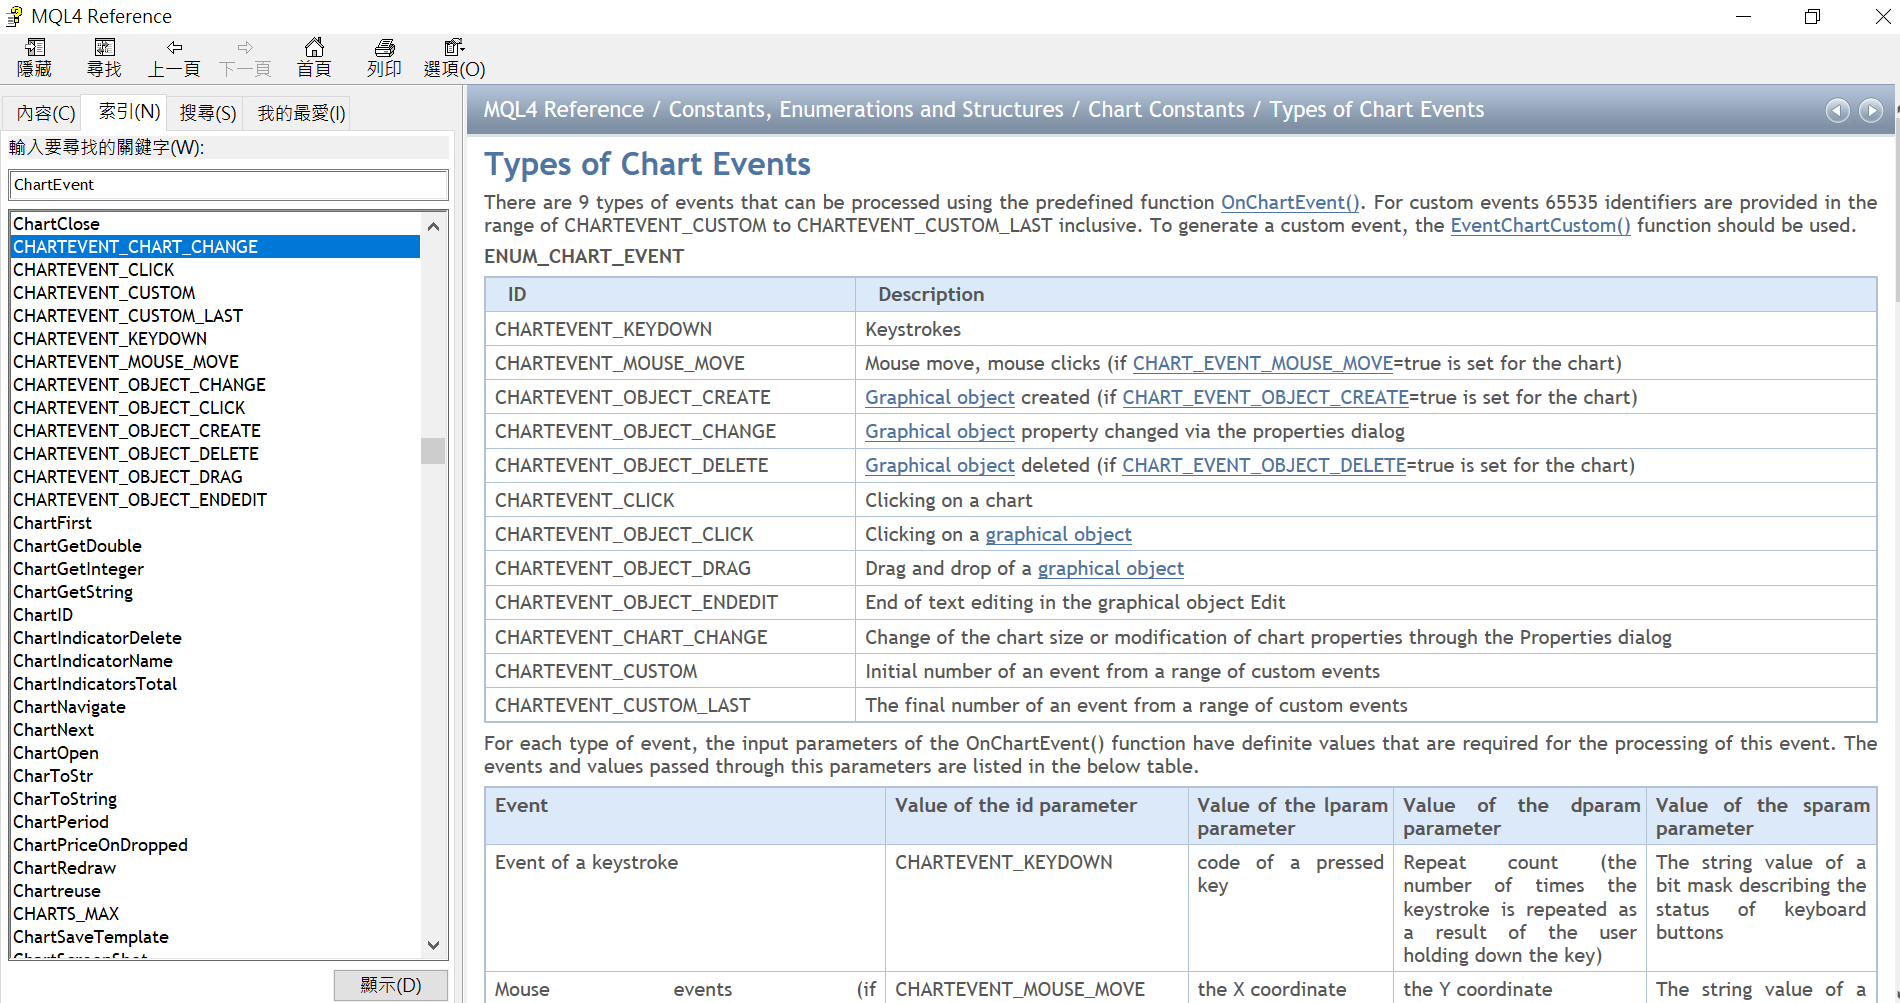Viewport: 1900px width, 1003px height.
Task: Select ChartGetString in the index list
Action: pyautogui.click(x=215, y=592)
